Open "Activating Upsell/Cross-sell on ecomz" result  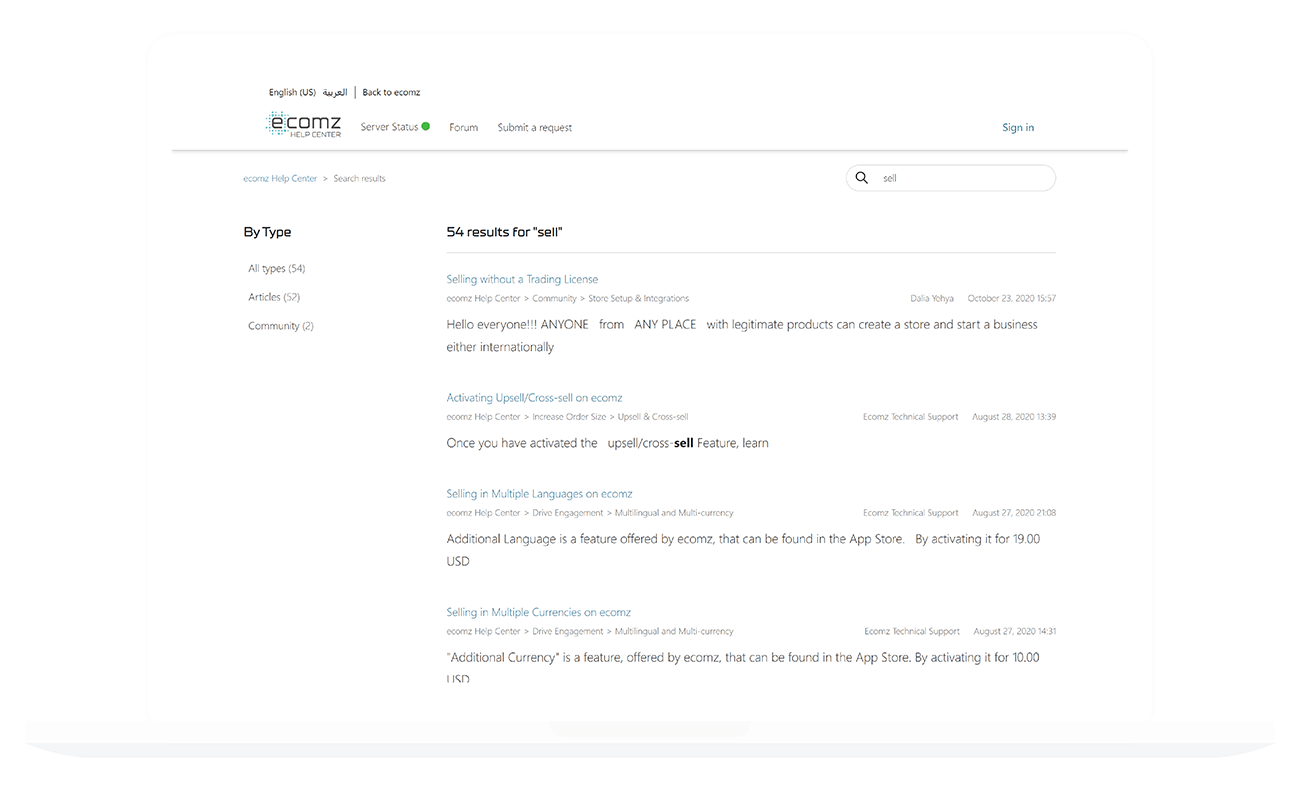(534, 397)
